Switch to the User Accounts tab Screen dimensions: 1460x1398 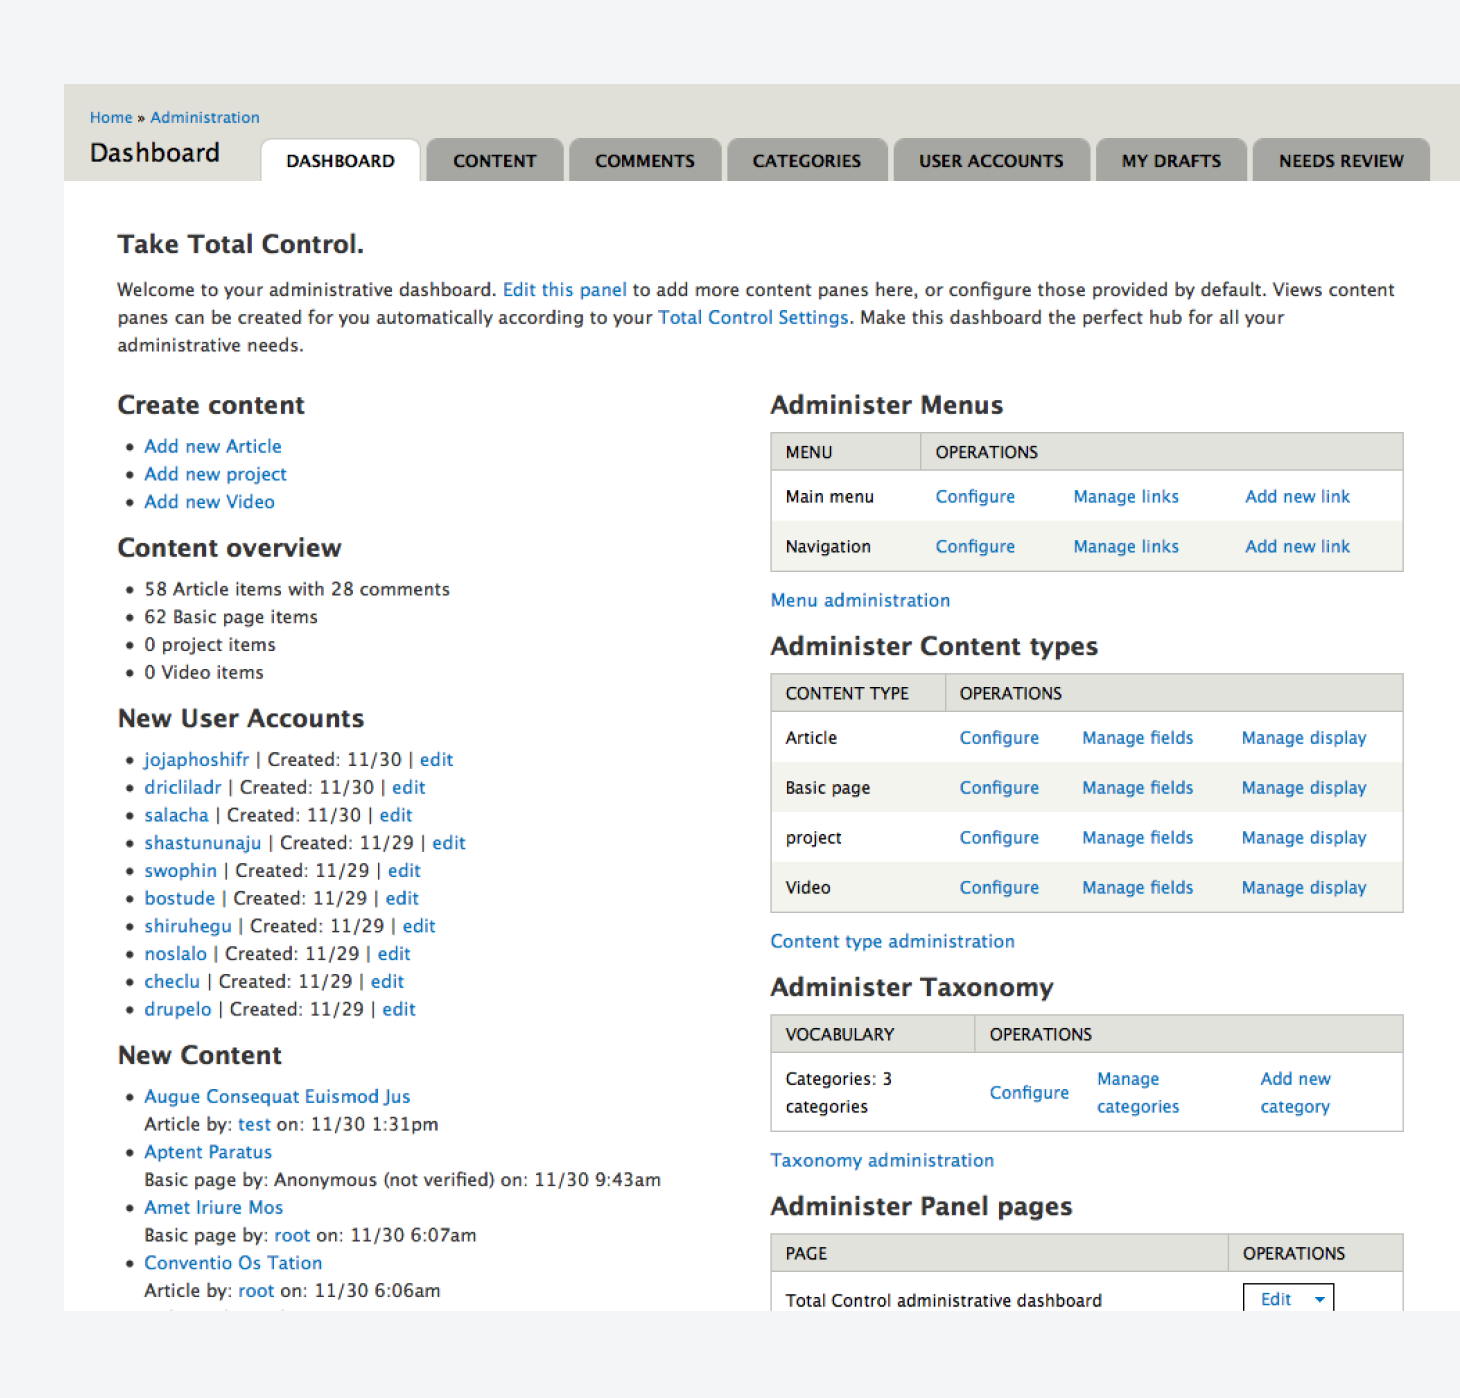pyautogui.click(x=991, y=160)
